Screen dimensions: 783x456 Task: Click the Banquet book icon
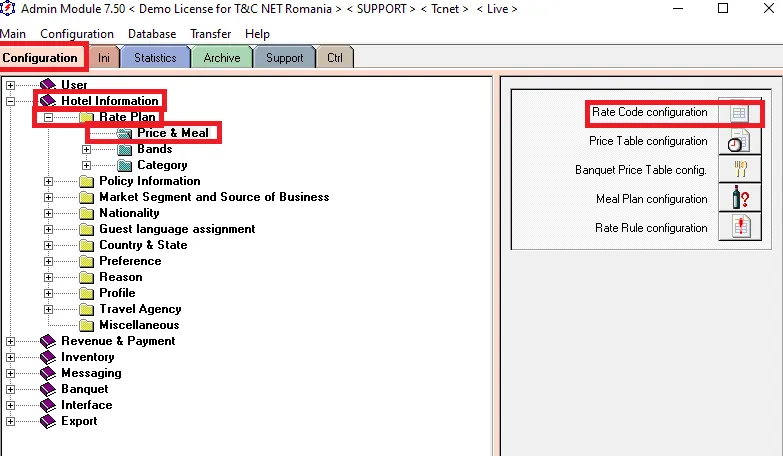pyautogui.click(x=48, y=389)
